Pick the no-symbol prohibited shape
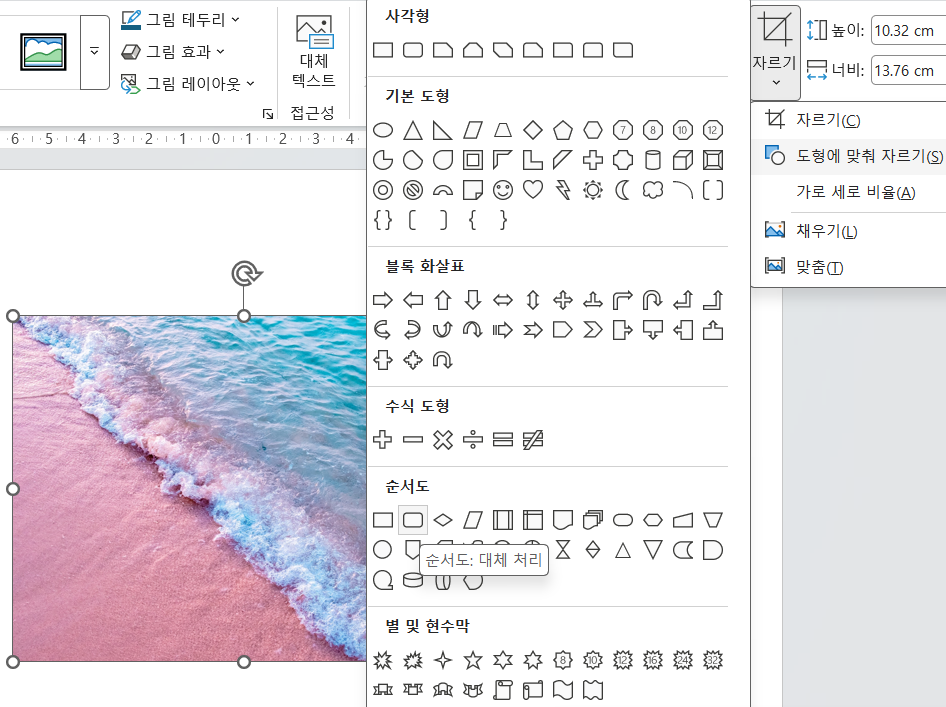This screenshot has height=707, width=946. (x=413, y=190)
